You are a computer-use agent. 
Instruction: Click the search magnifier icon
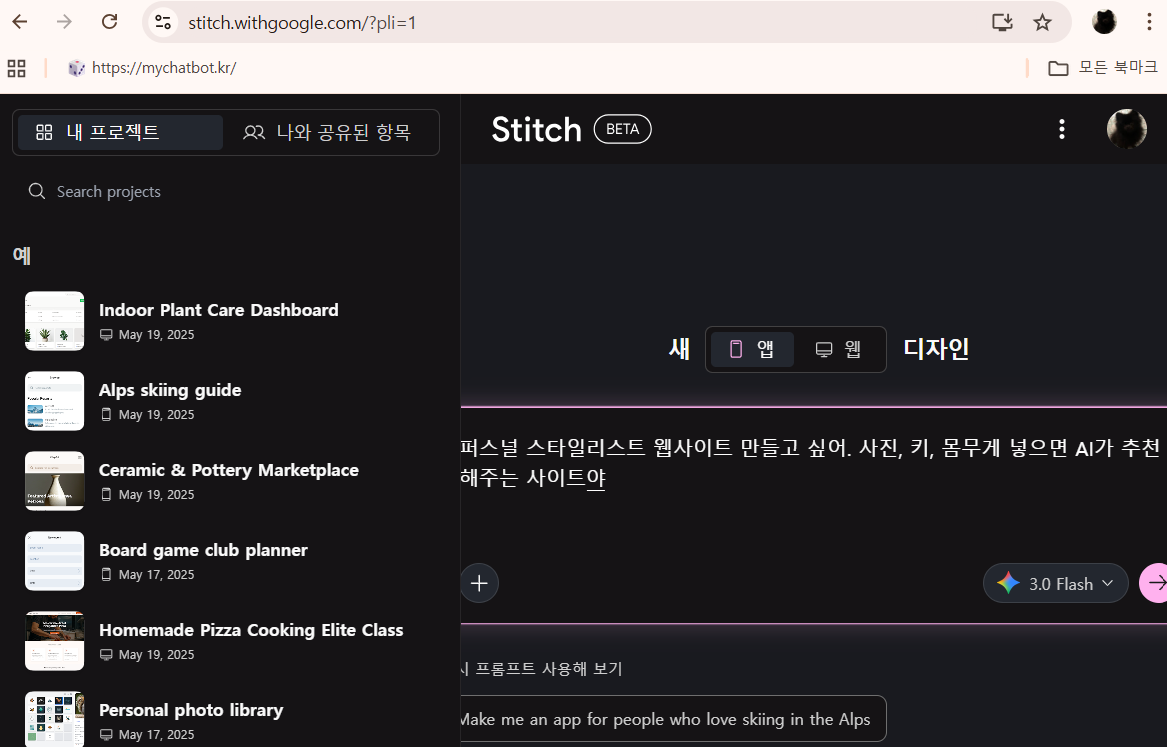coord(36,191)
